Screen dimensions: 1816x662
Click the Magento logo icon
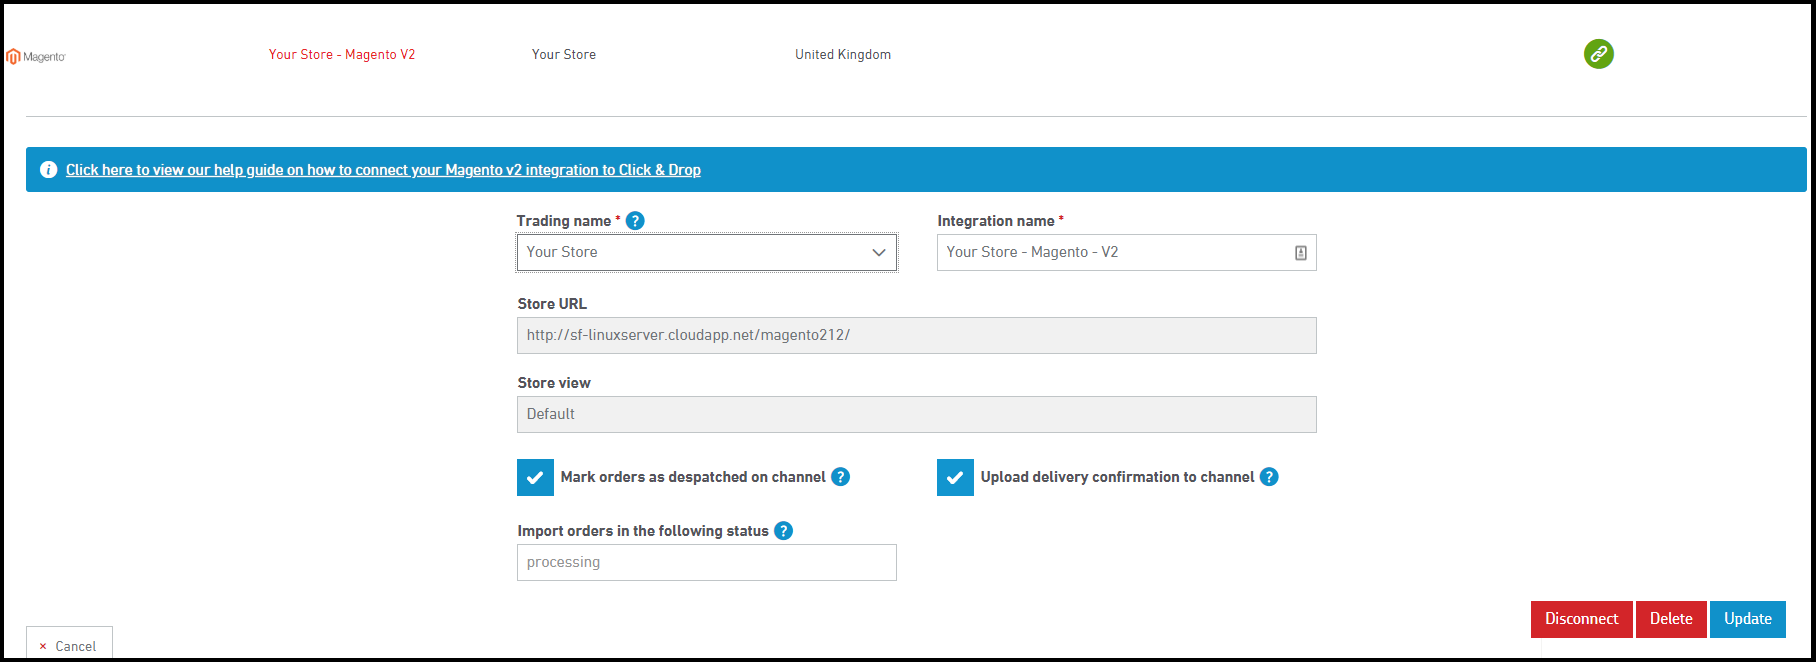pyautogui.click(x=14, y=57)
